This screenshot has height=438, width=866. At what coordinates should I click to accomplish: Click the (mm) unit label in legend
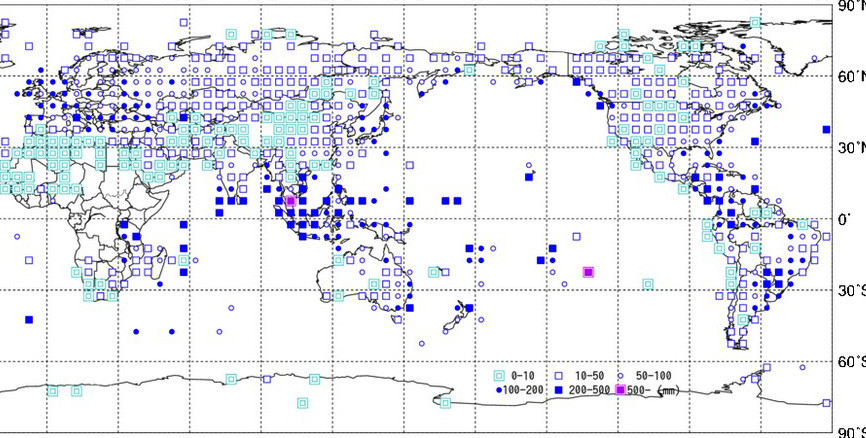click(667, 390)
